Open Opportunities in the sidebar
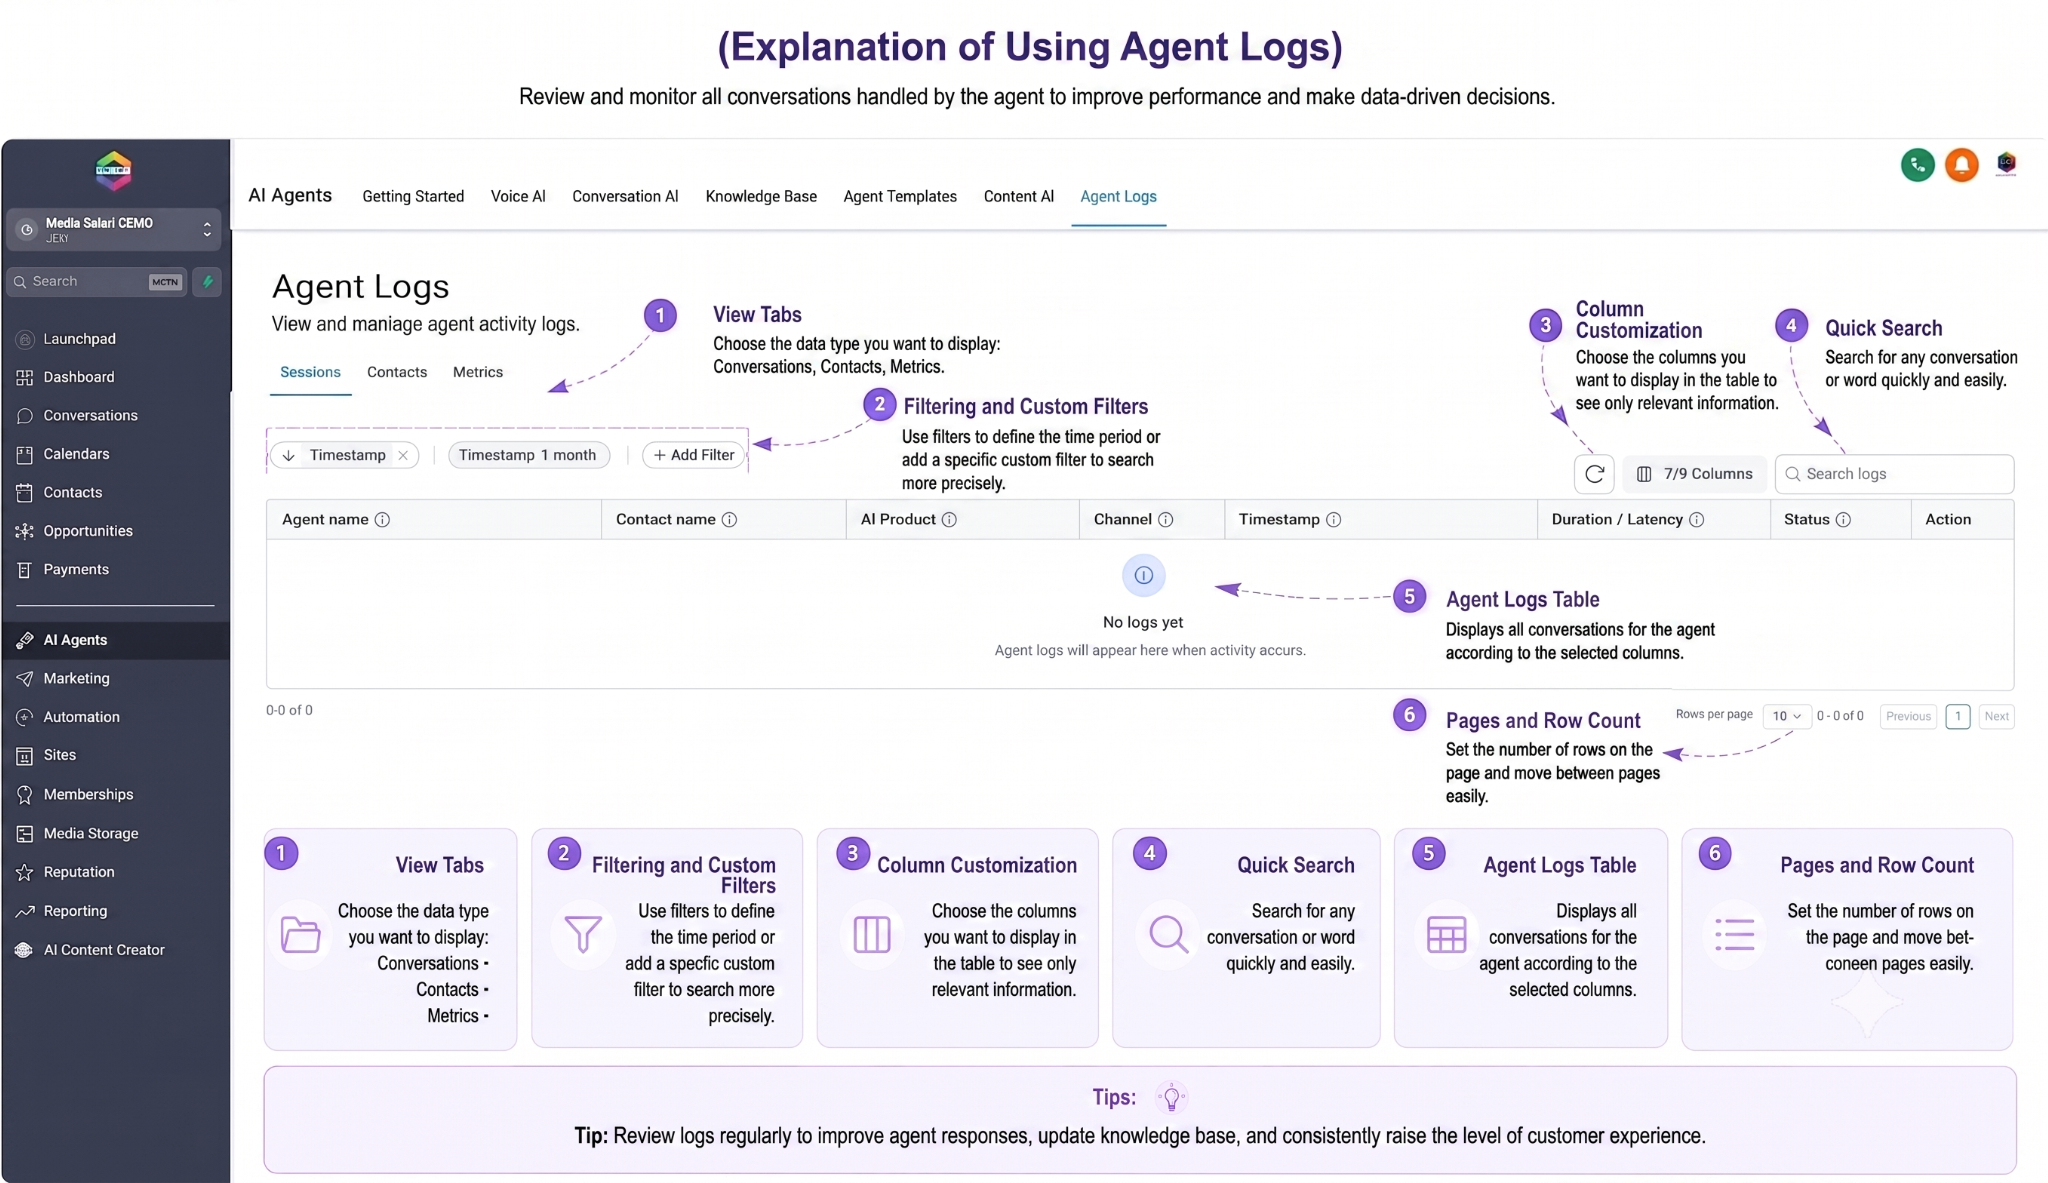The width and height of the screenshot is (2048, 1183). (x=87, y=531)
